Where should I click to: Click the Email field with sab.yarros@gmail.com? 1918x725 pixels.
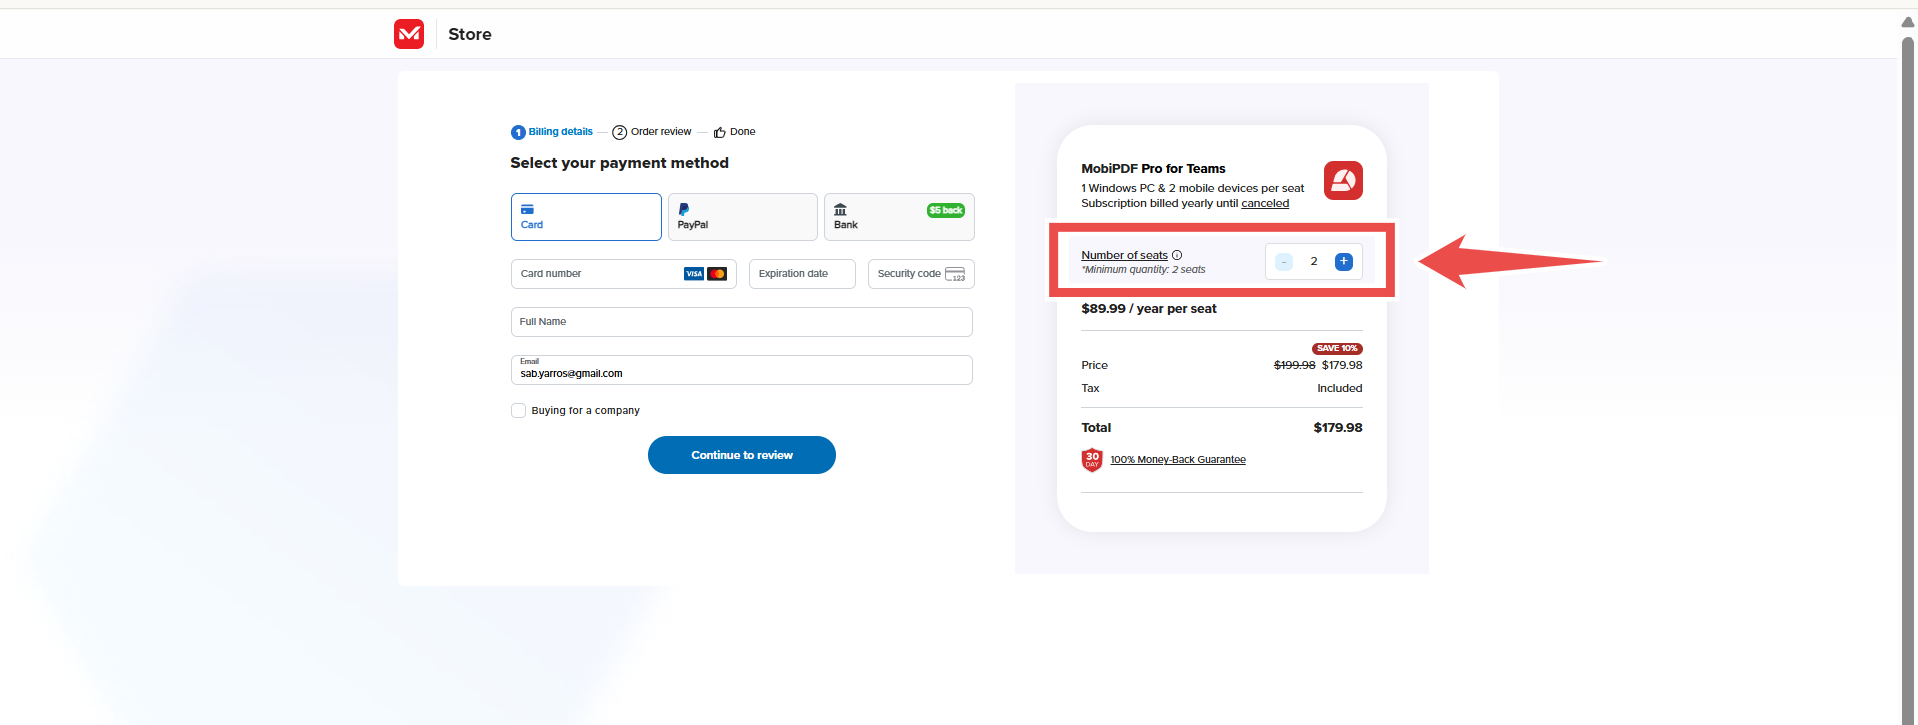[742, 370]
